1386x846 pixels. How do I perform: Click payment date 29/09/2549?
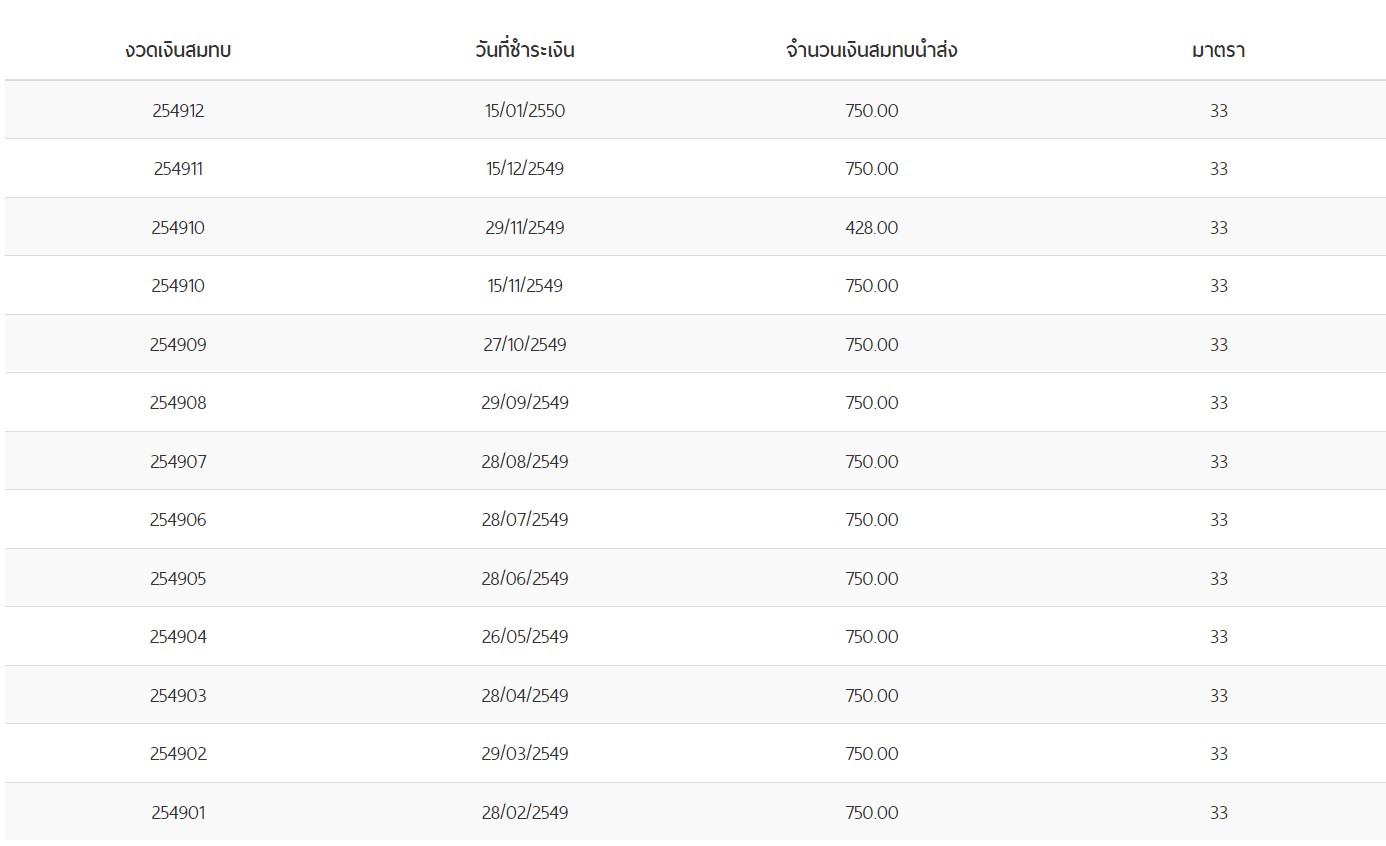tap(525, 403)
